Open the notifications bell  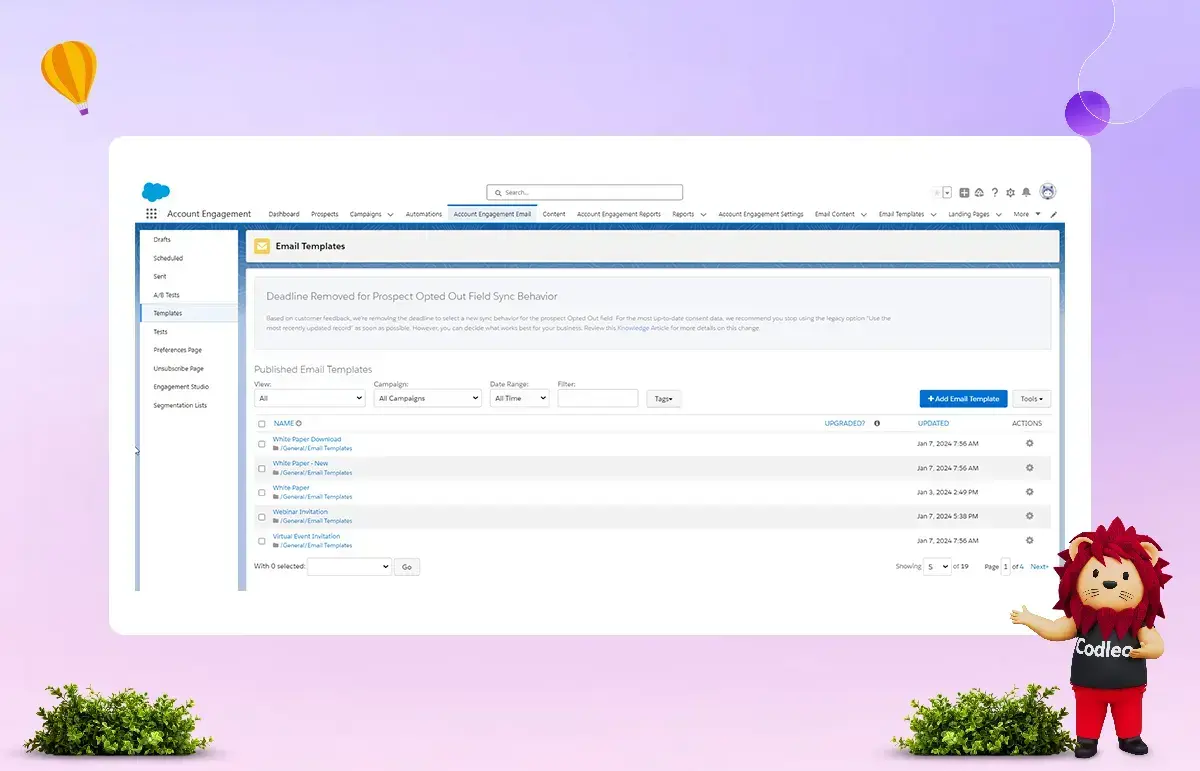pyautogui.click(x=1026, y=193)
